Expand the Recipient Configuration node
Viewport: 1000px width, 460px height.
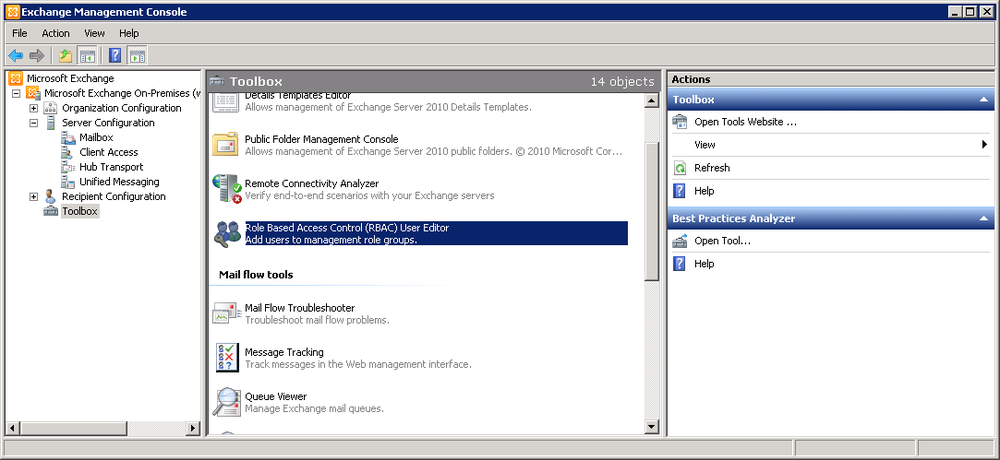34,197
